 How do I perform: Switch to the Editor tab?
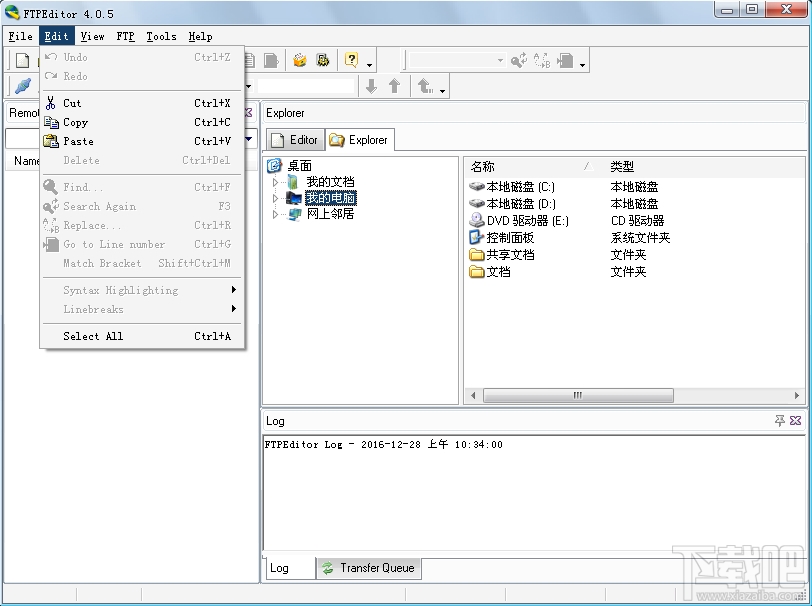point(295,140)
